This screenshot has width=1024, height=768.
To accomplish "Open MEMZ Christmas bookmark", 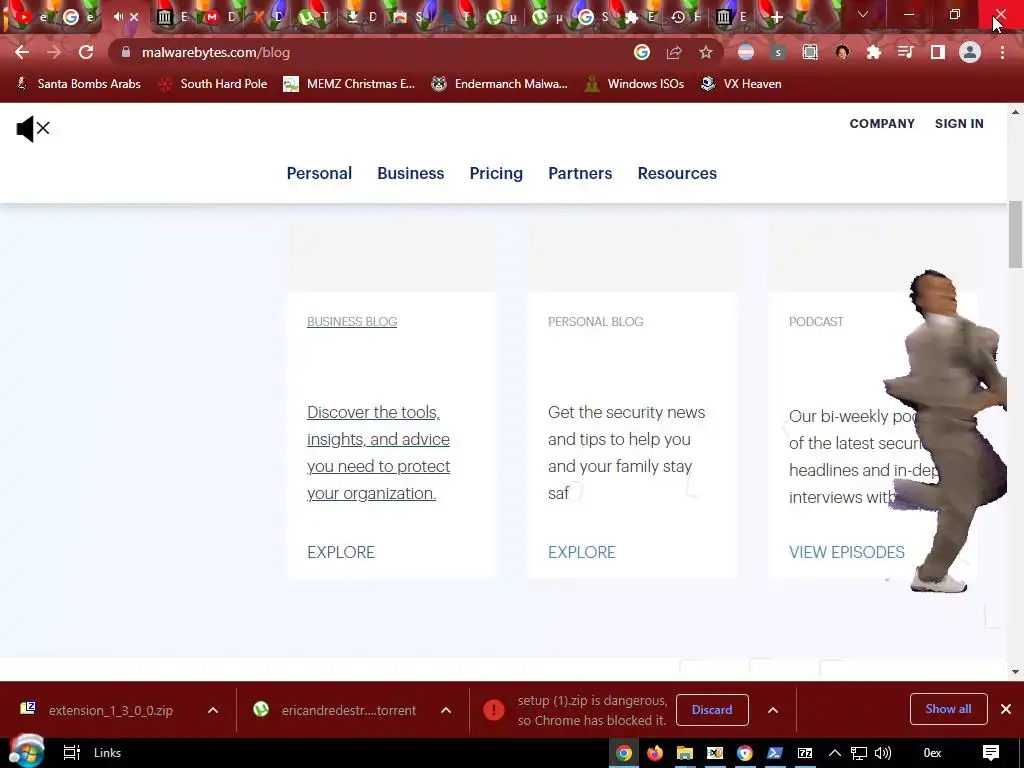I will 349,84.
